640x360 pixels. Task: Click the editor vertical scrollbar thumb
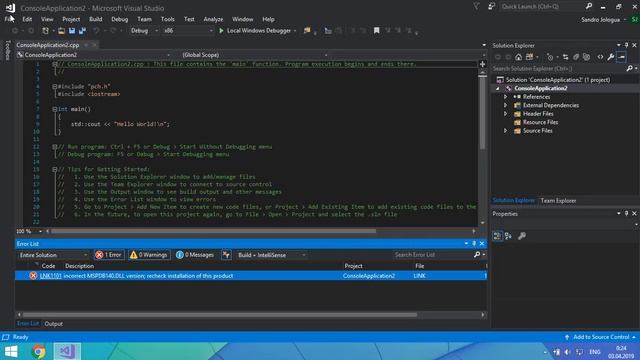pos(482,112)
